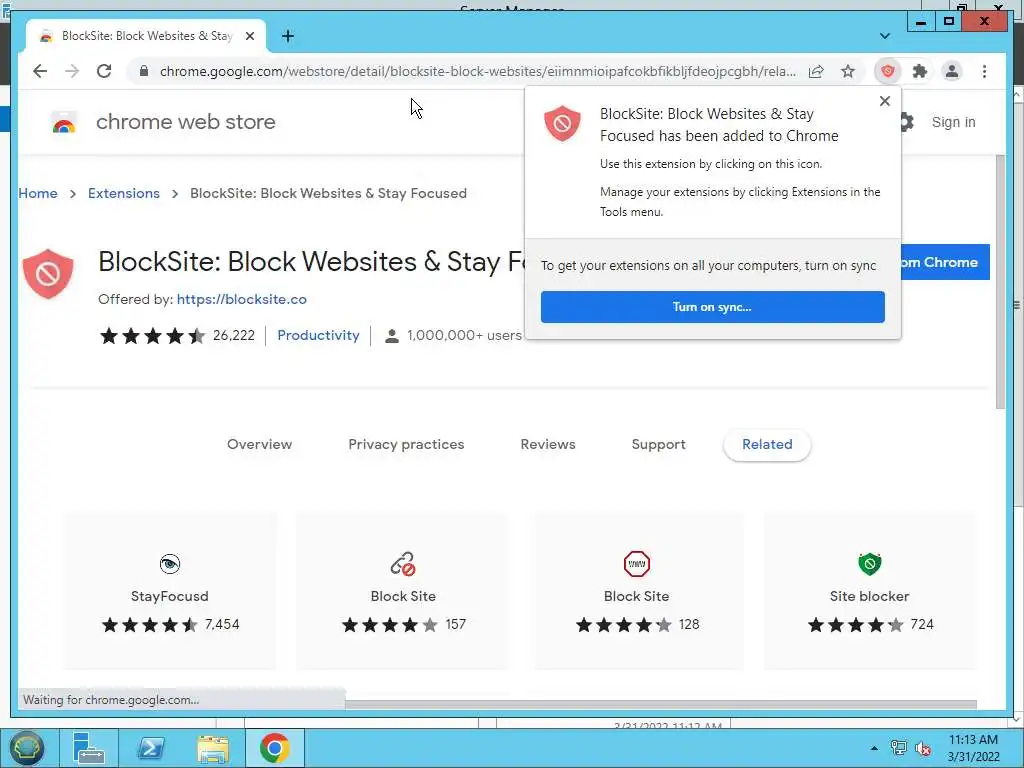Open File Explorer from taskbar
The height and width of the screenshot is (768, 1024).
point(213,748)
